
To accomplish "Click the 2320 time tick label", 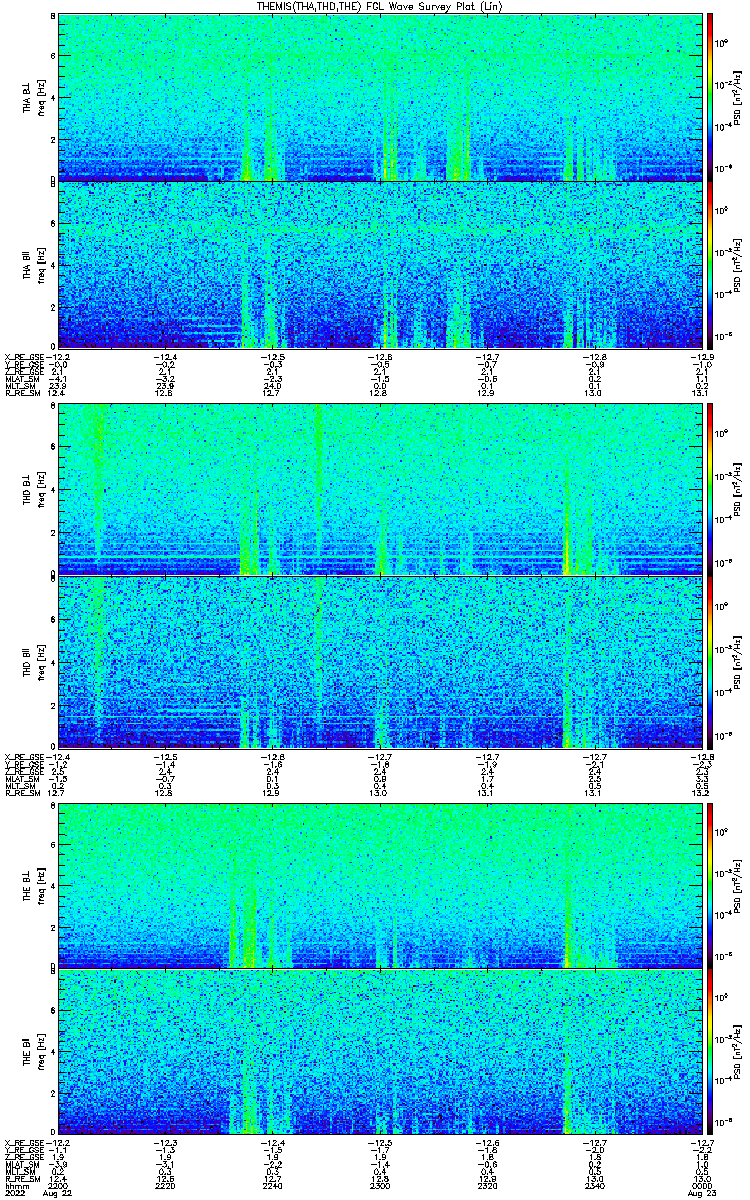I will 486,1184.
